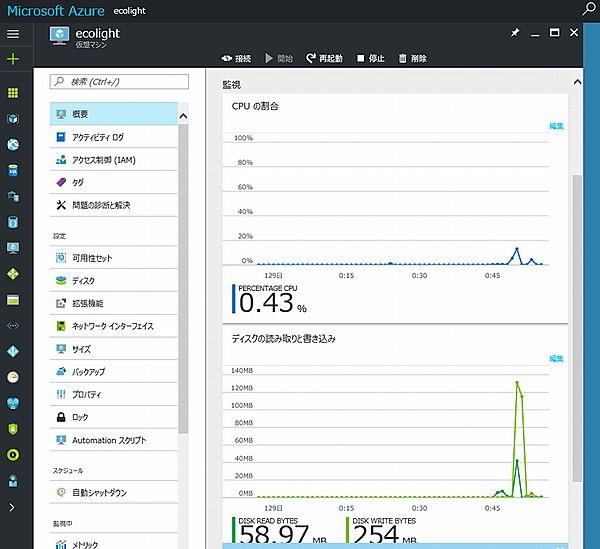Open All resources grid icon in sidebar

click(13, 93)
